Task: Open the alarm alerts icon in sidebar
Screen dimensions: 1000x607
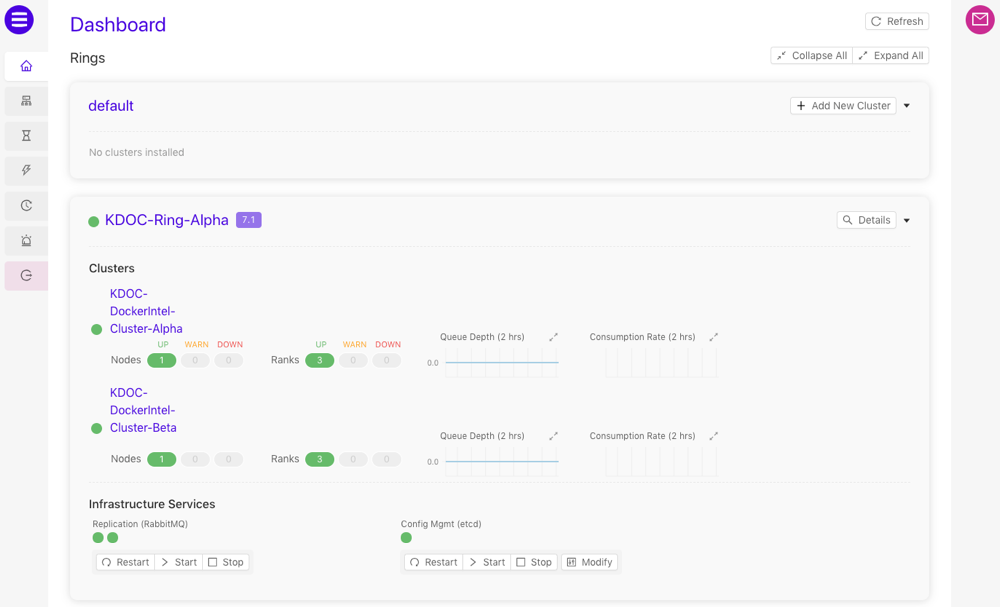Action: pyautogui.click(x=25, y=240)
